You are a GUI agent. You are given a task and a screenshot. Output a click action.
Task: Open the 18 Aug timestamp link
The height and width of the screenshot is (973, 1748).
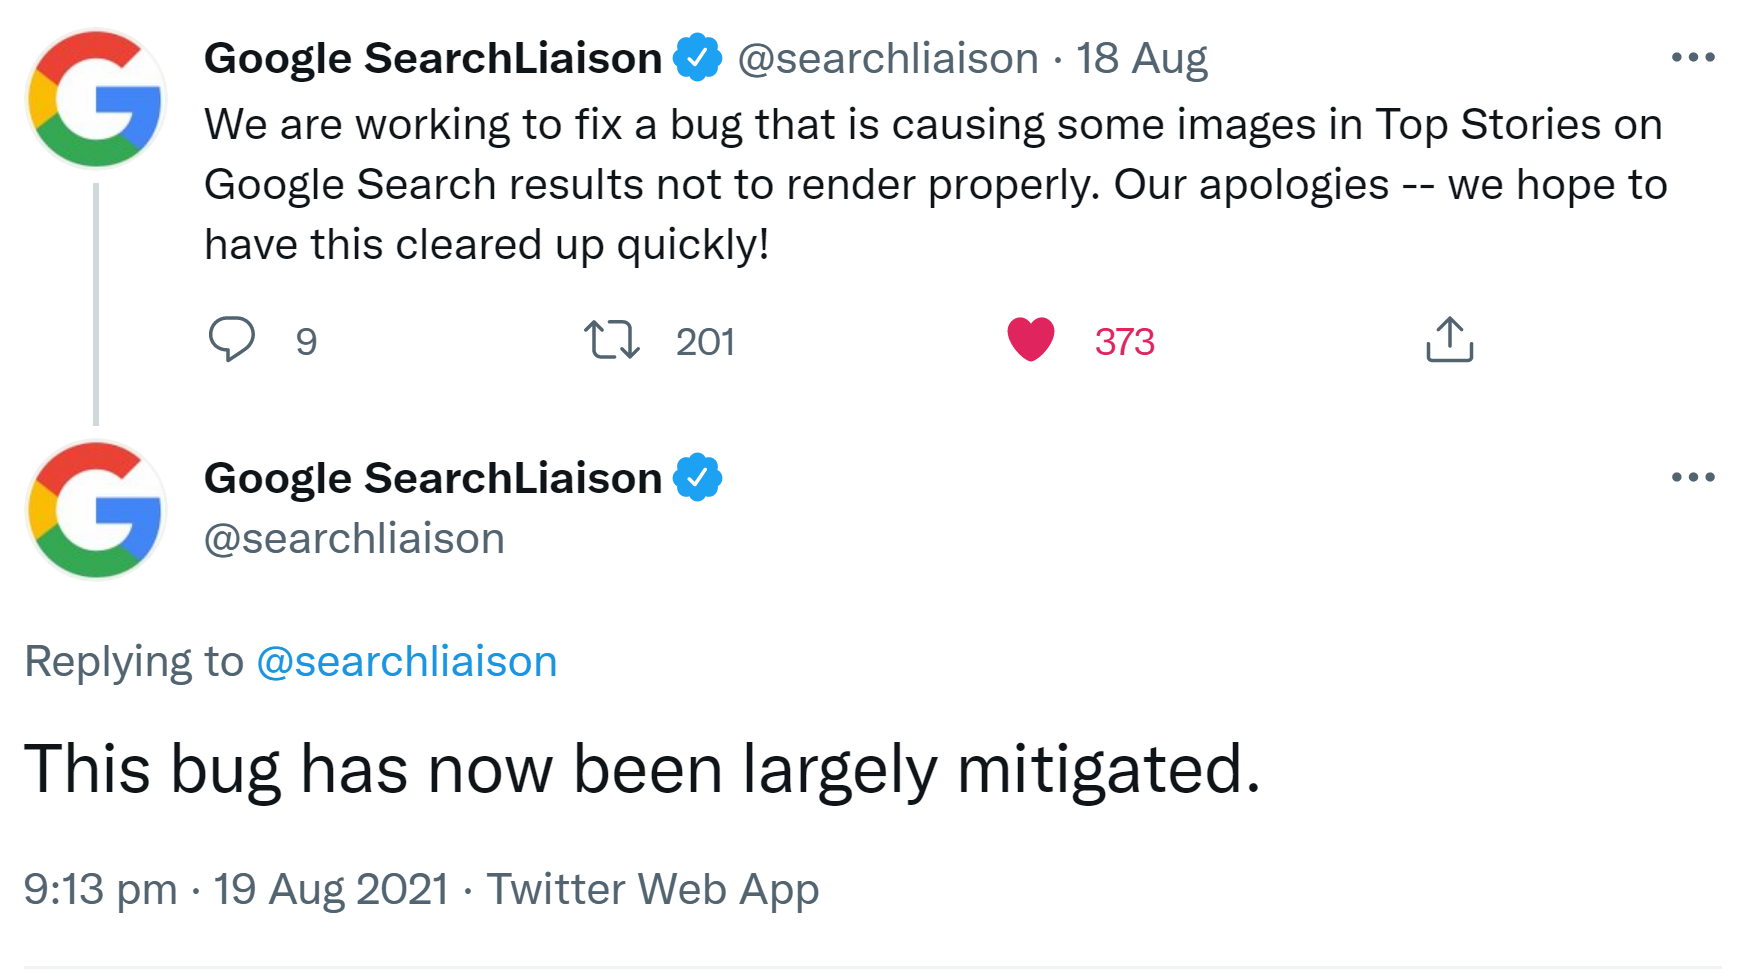(1141, 58)
